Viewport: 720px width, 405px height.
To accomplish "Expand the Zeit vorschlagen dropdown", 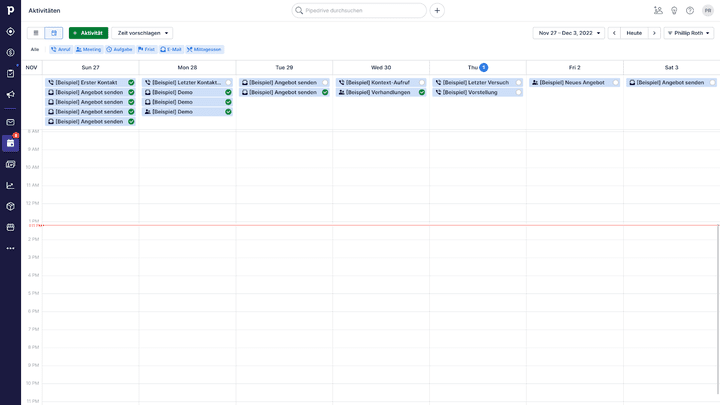I will point(142,33).
